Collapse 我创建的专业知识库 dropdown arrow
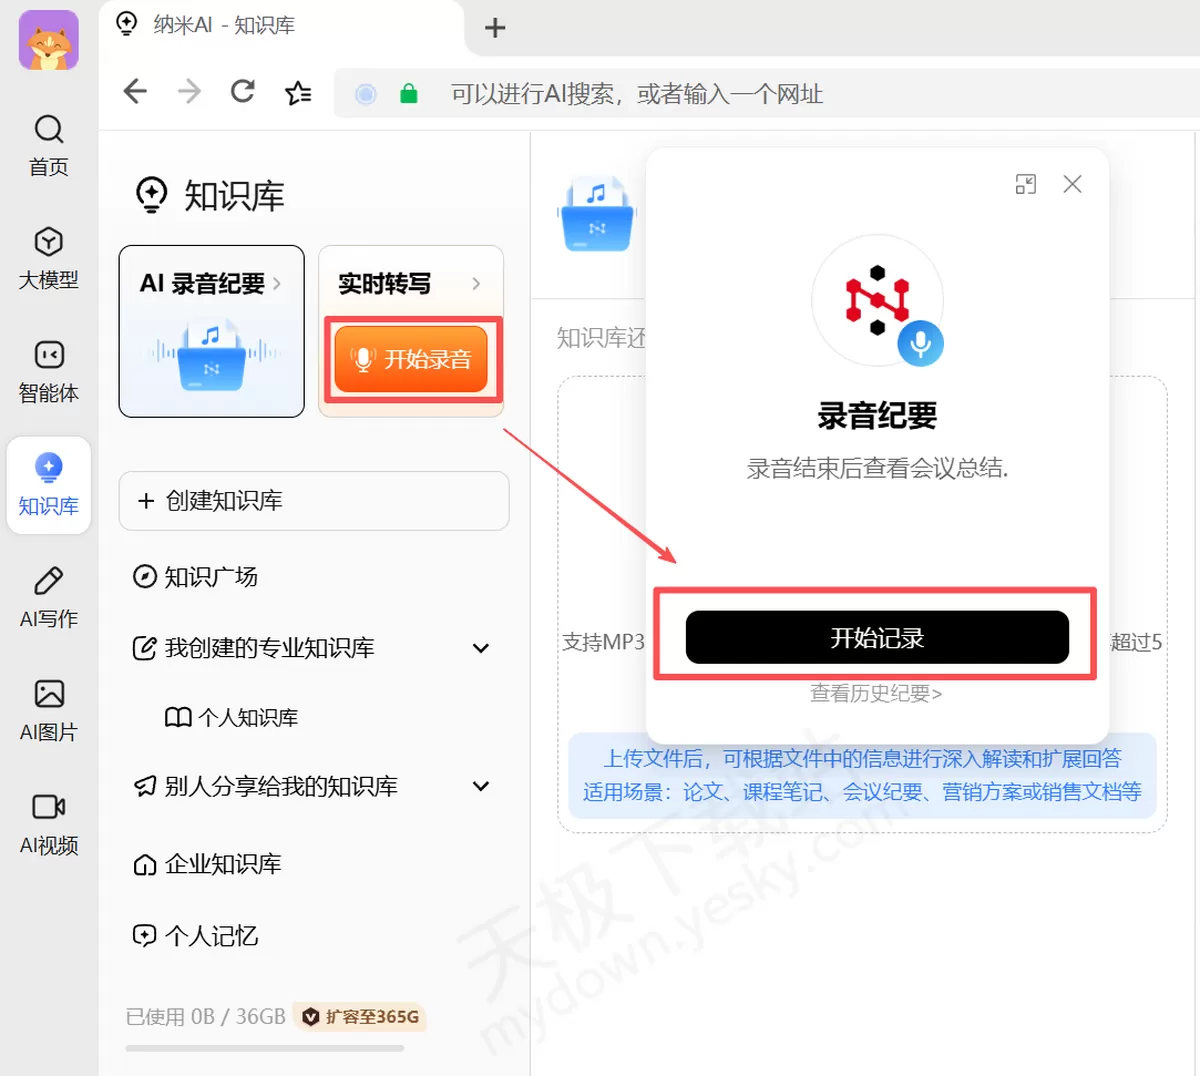Image resolution: width=1200 pixels, height=1076 pixels. pos(481,648)
